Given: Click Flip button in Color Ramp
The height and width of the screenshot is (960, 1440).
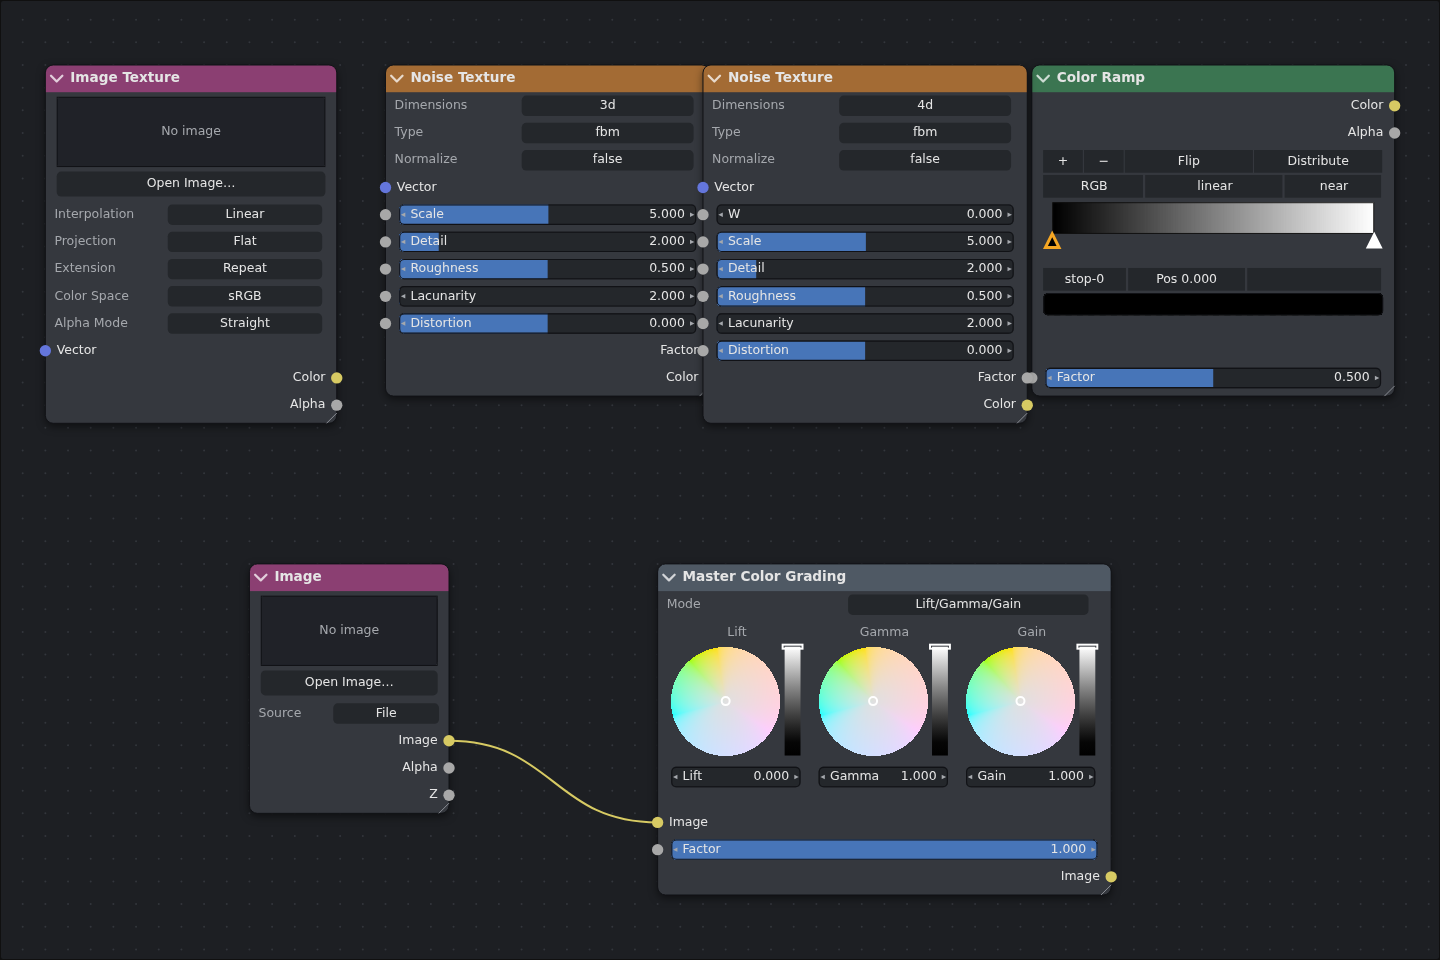Looking at the screenshot, I should click(x=1189, y=161).
